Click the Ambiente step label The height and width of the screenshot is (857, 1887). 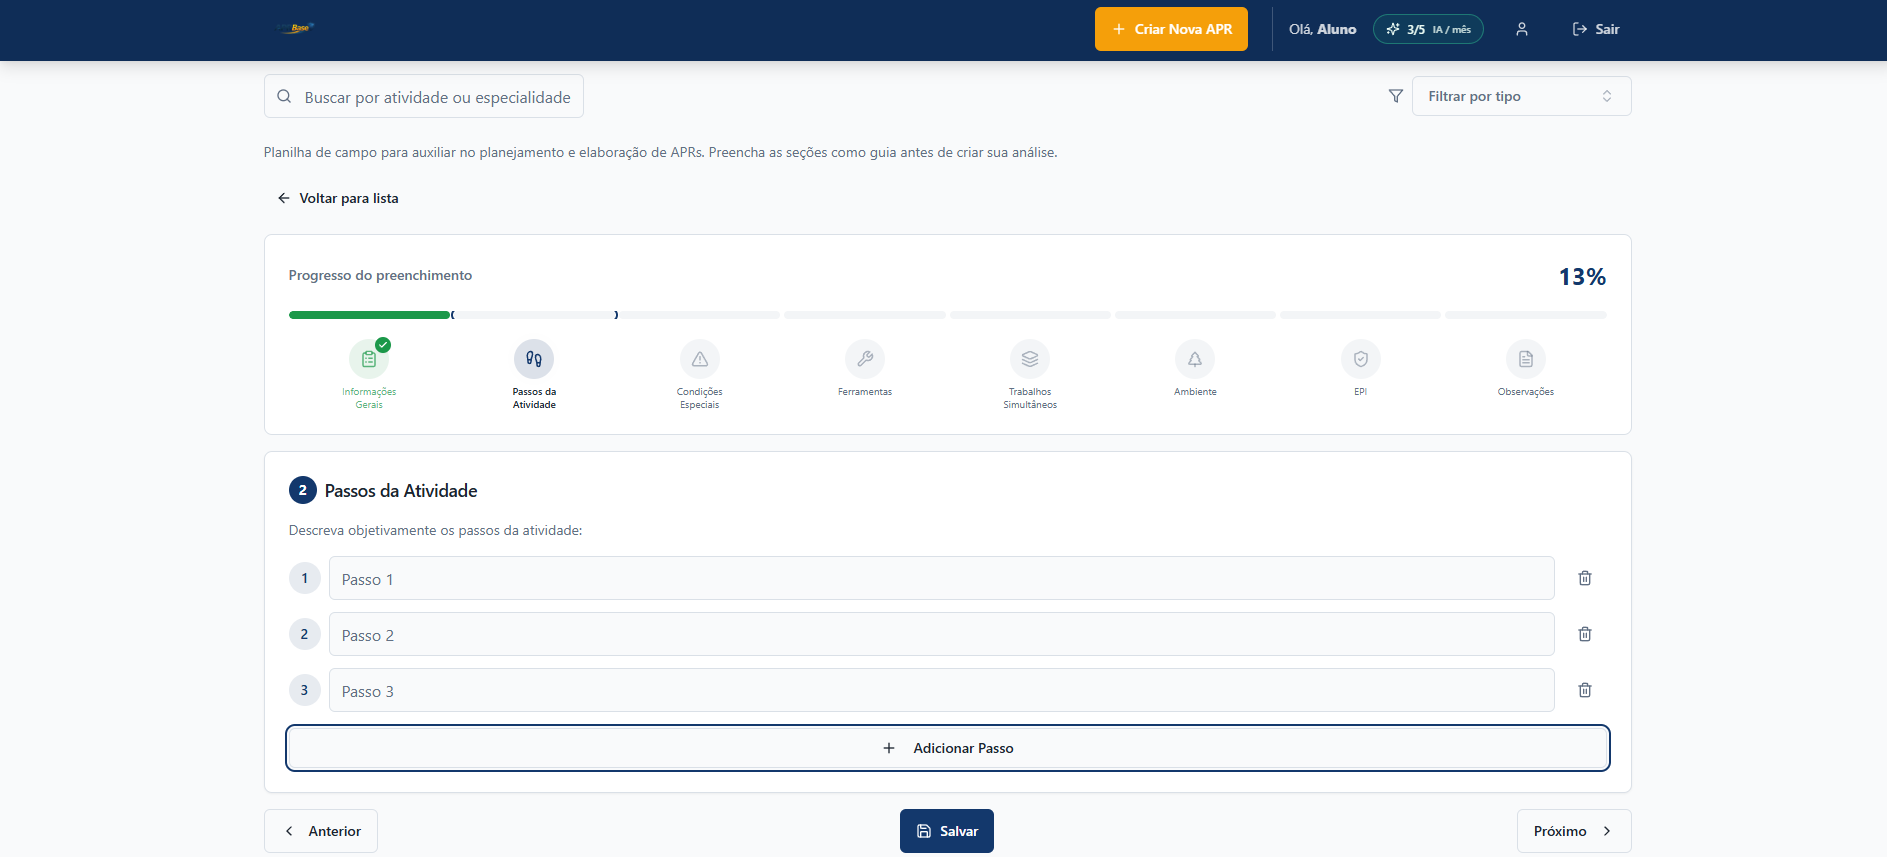[1195, 392]
